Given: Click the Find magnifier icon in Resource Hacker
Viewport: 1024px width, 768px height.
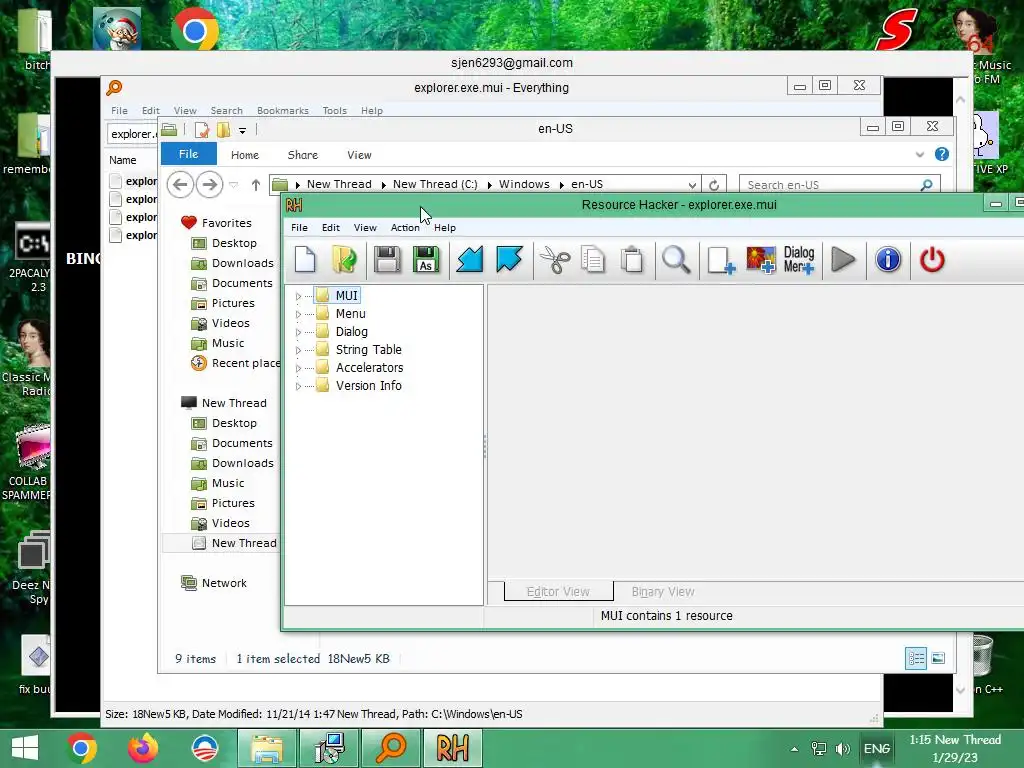Looking at the screenshot, I should click(676, 260).
